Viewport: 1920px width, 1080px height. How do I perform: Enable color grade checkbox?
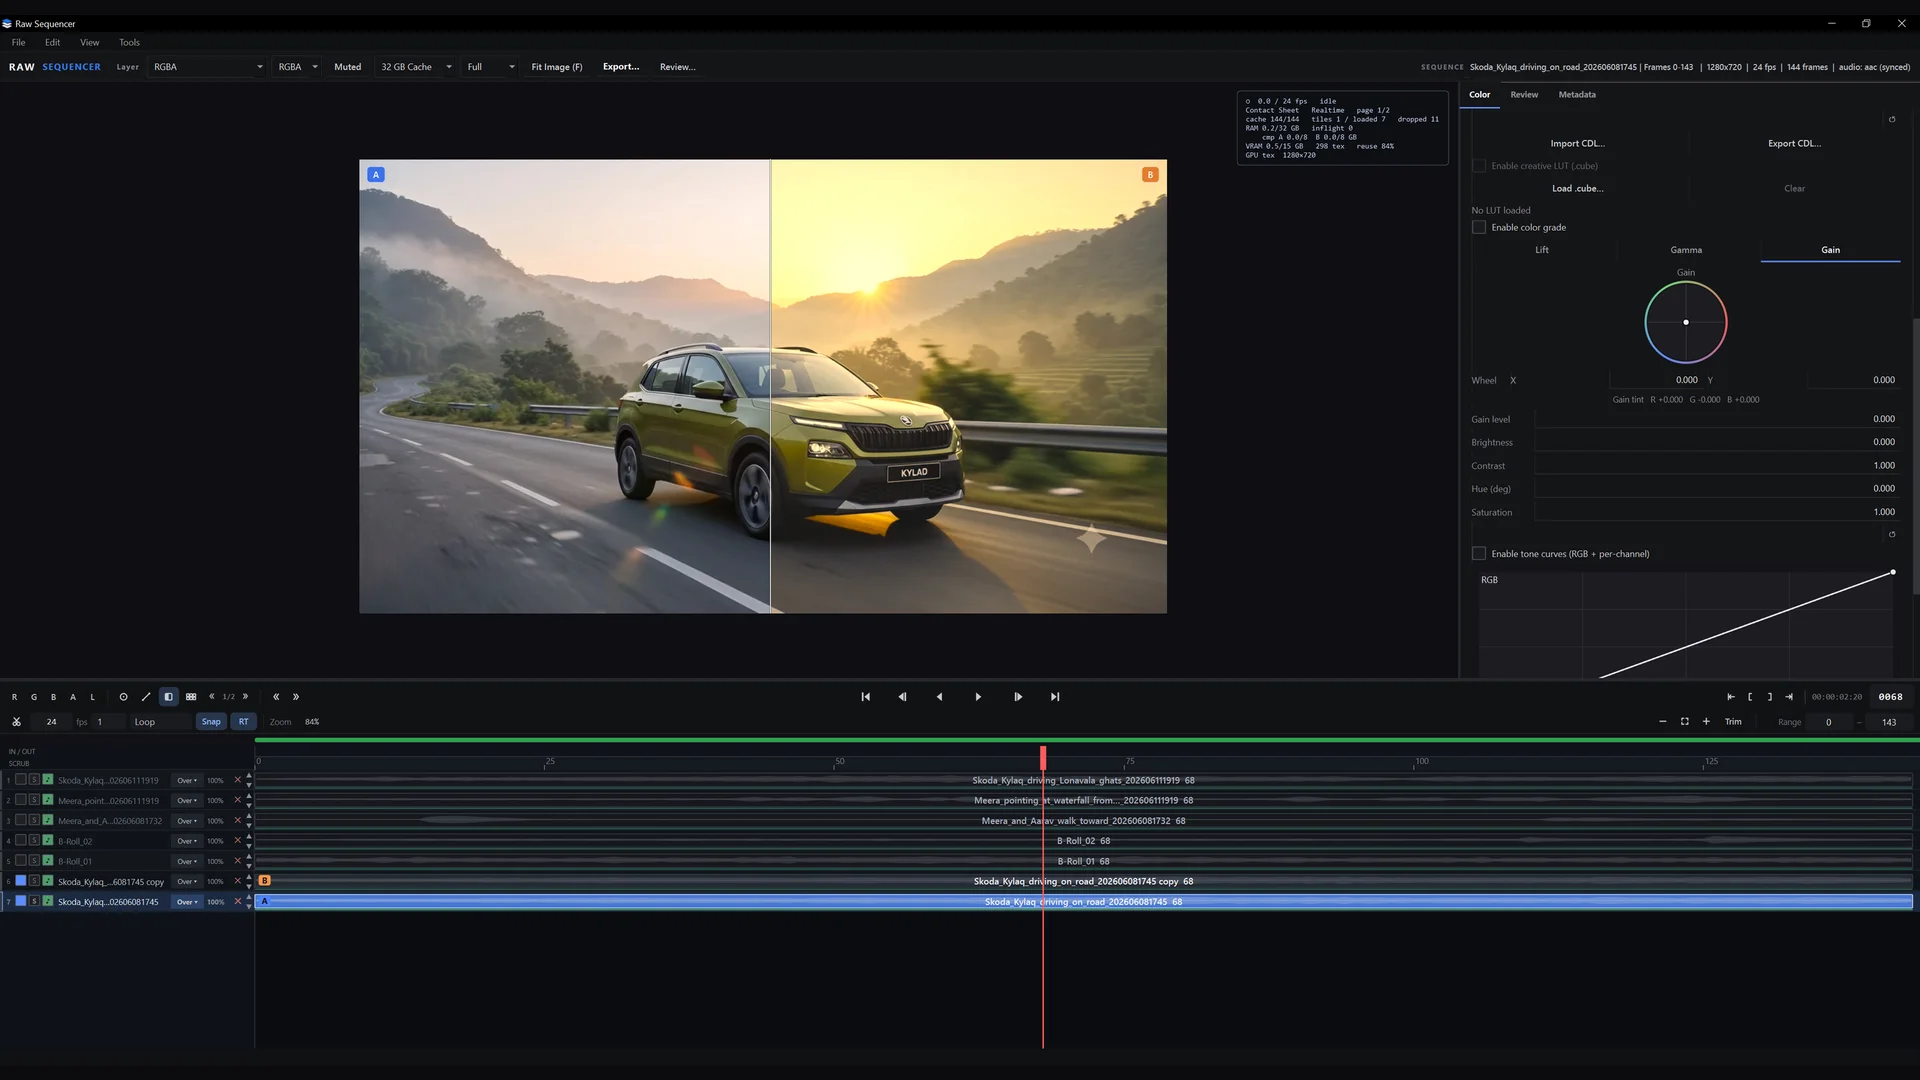click(1479, 228)
